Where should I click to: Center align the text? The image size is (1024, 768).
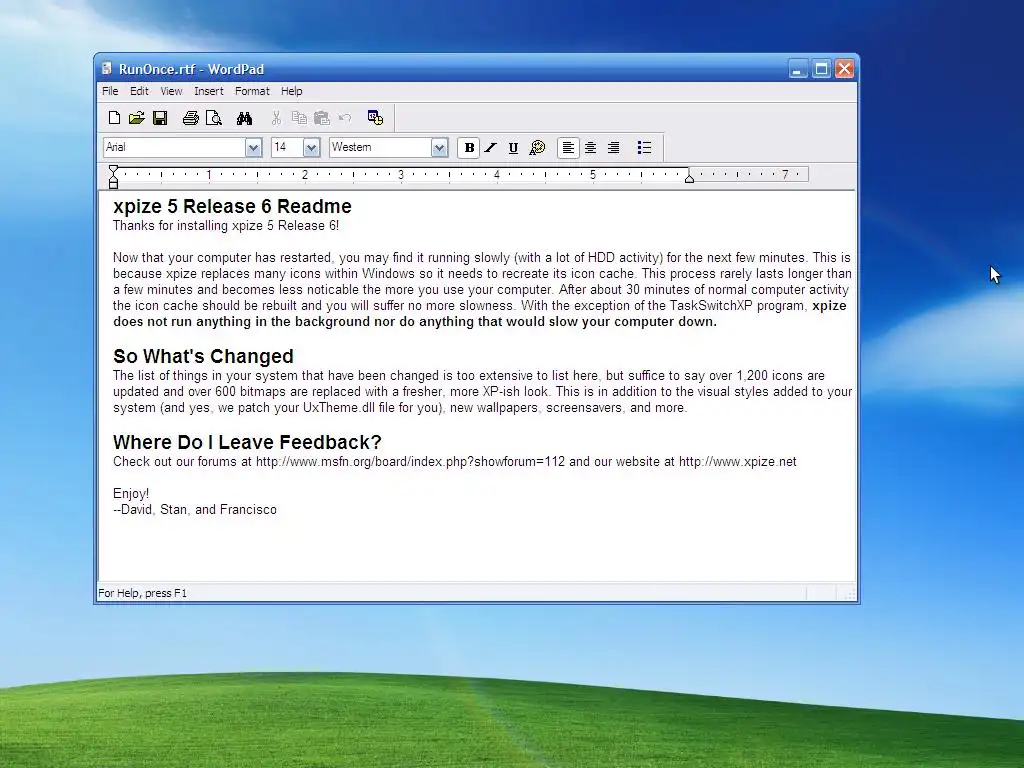(x=590, y=148)
